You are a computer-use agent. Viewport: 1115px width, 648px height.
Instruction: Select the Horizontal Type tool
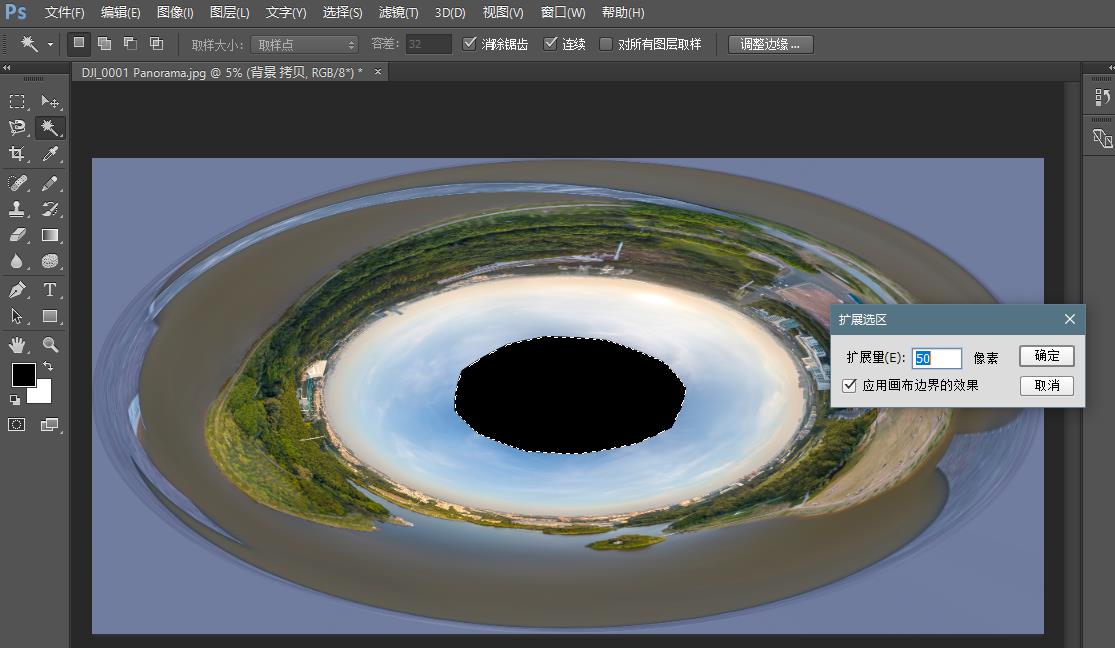[50, 290]
